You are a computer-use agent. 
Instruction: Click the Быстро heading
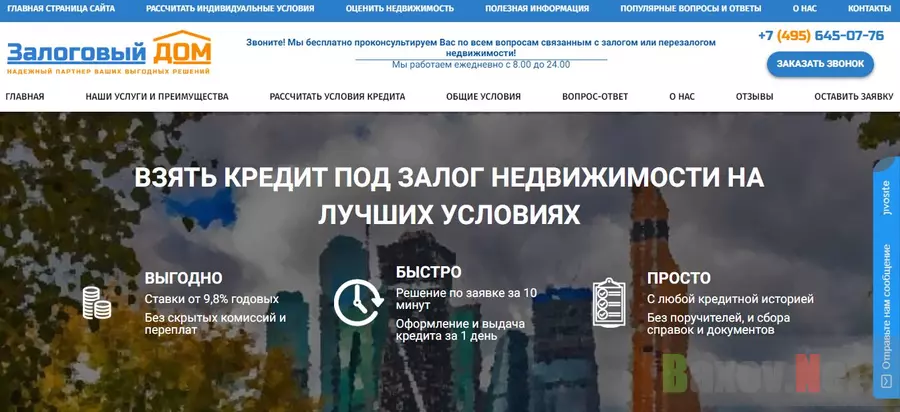[428, 272]
